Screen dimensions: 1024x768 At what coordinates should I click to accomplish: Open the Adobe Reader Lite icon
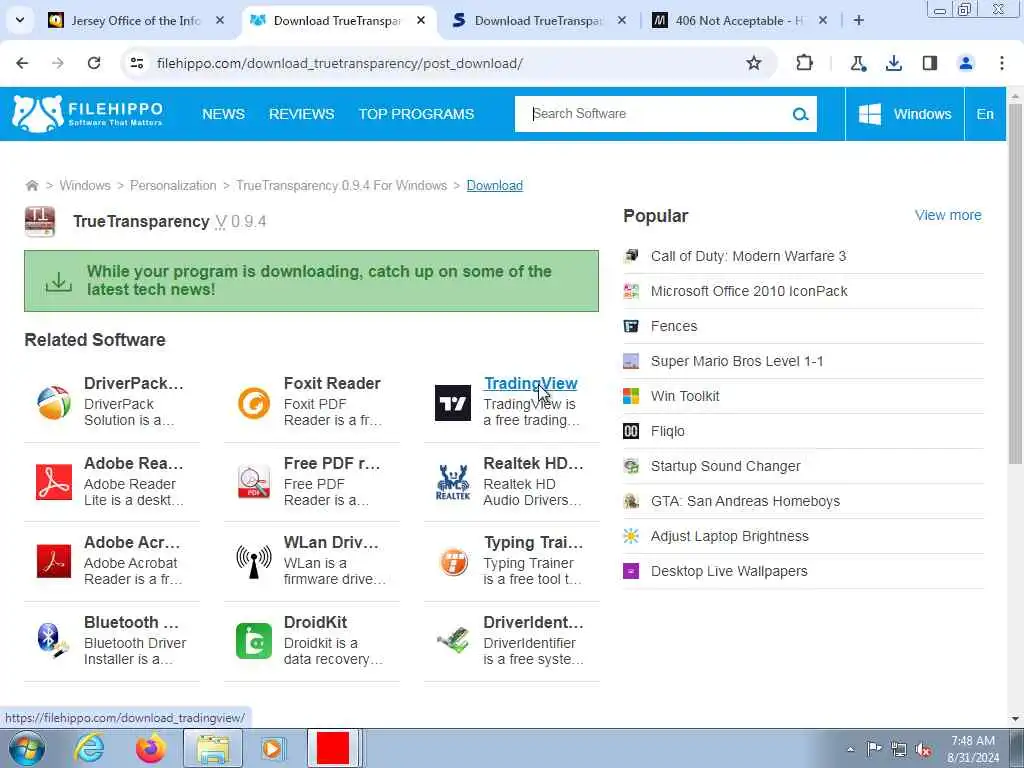tap(54, 482)
